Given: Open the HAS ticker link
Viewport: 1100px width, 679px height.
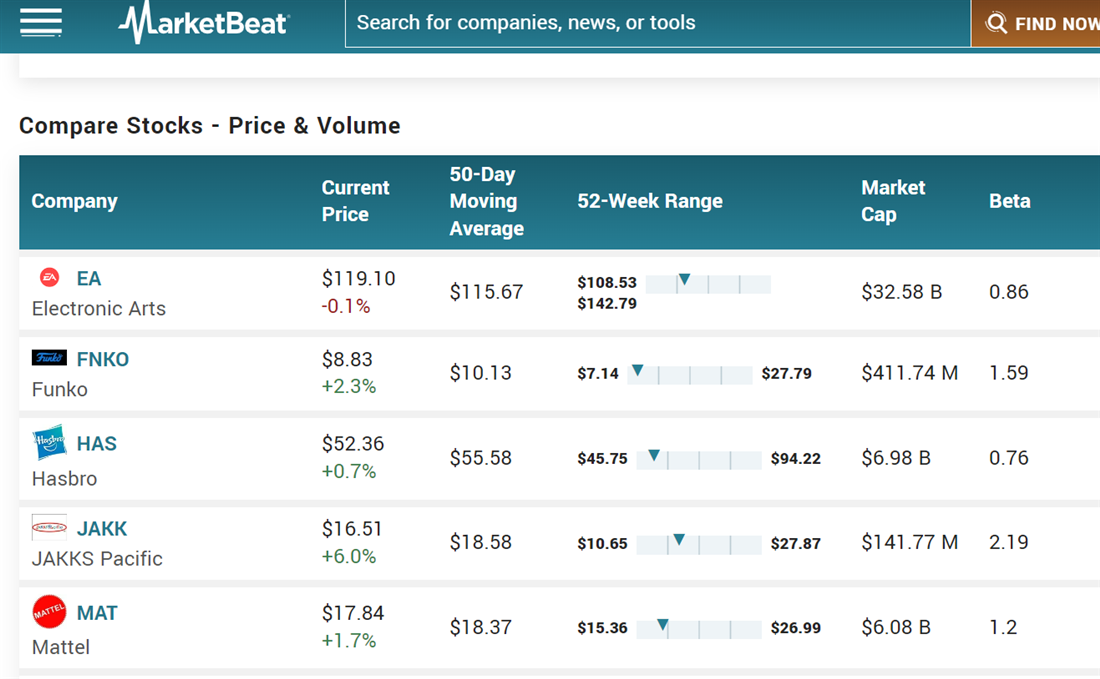Looking at the screenshot, I should point(97,444).
